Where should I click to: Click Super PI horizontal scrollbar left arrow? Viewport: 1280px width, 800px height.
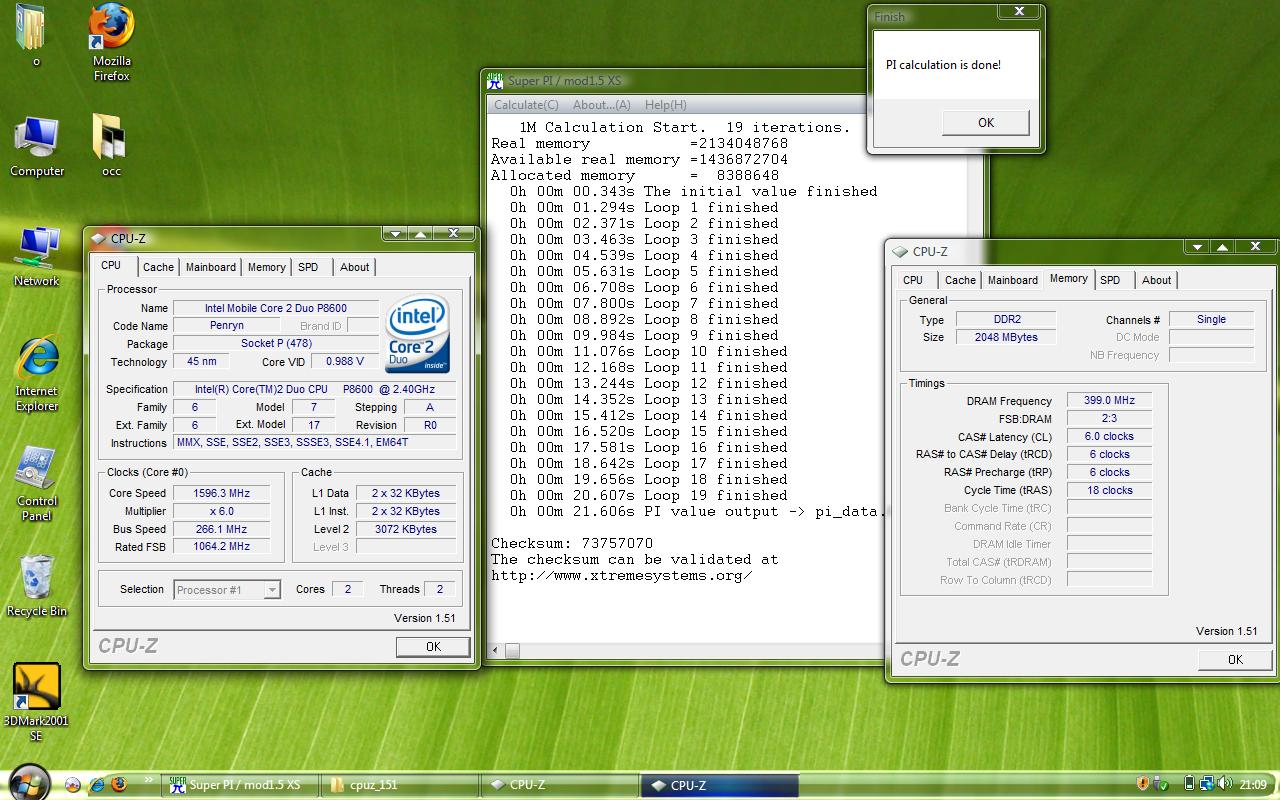[x=496, y=651]
